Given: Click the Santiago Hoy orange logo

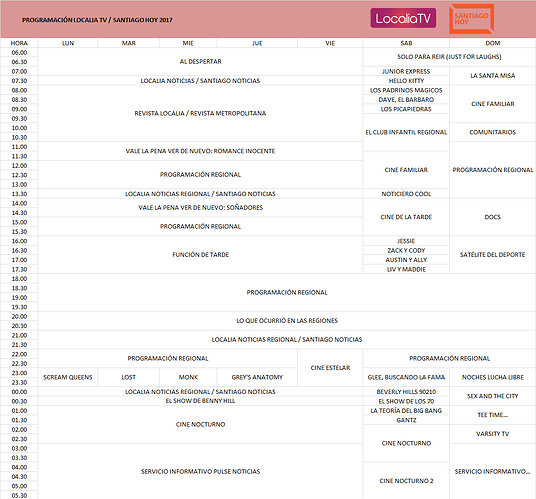Looking at the screenshot, I should pyautogui.click(x=471, y=19).
